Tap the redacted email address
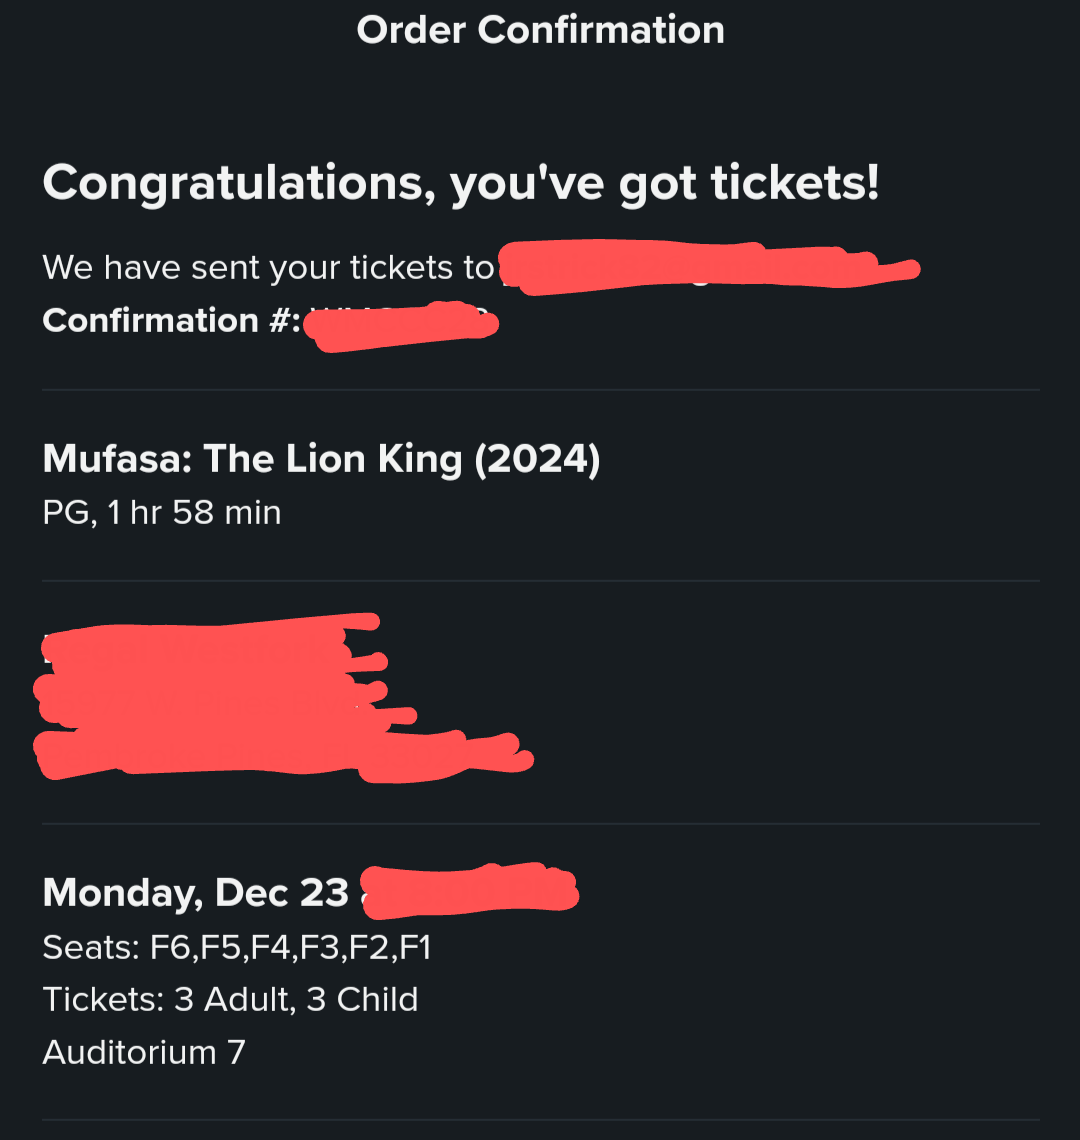Screen dimensions: 1080x1140 (x=711, y=268)
